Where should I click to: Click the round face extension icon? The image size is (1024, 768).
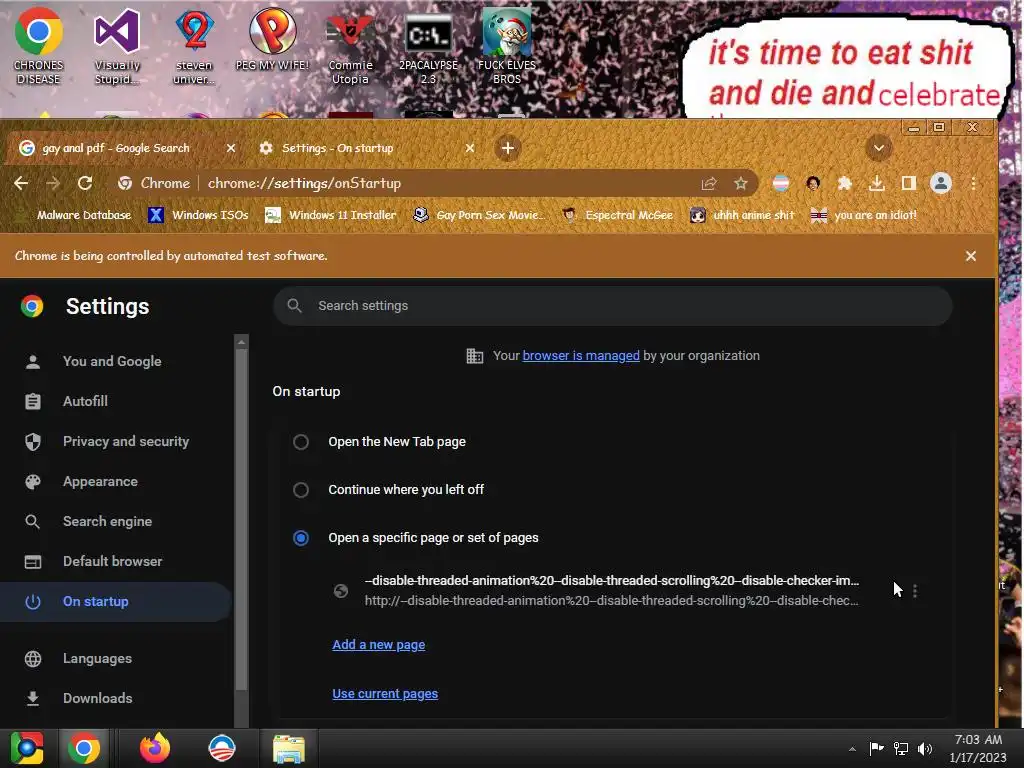click(813, 184)
